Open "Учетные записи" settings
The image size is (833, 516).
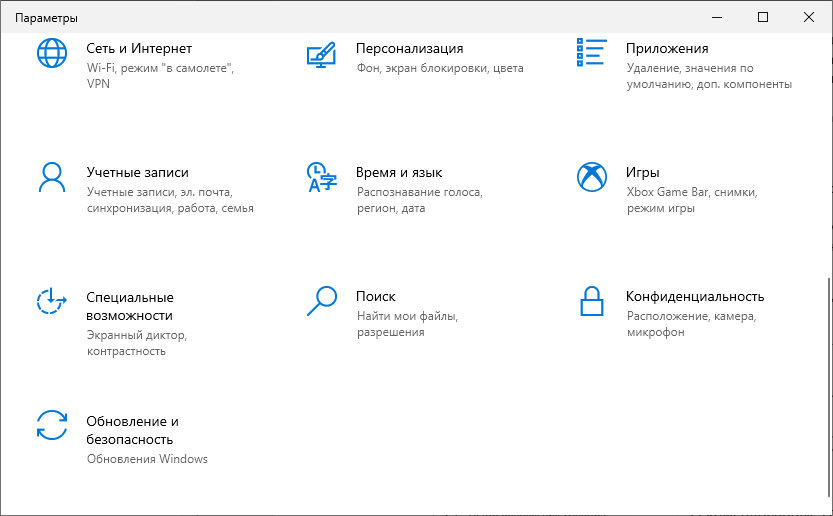click(138, 172)
